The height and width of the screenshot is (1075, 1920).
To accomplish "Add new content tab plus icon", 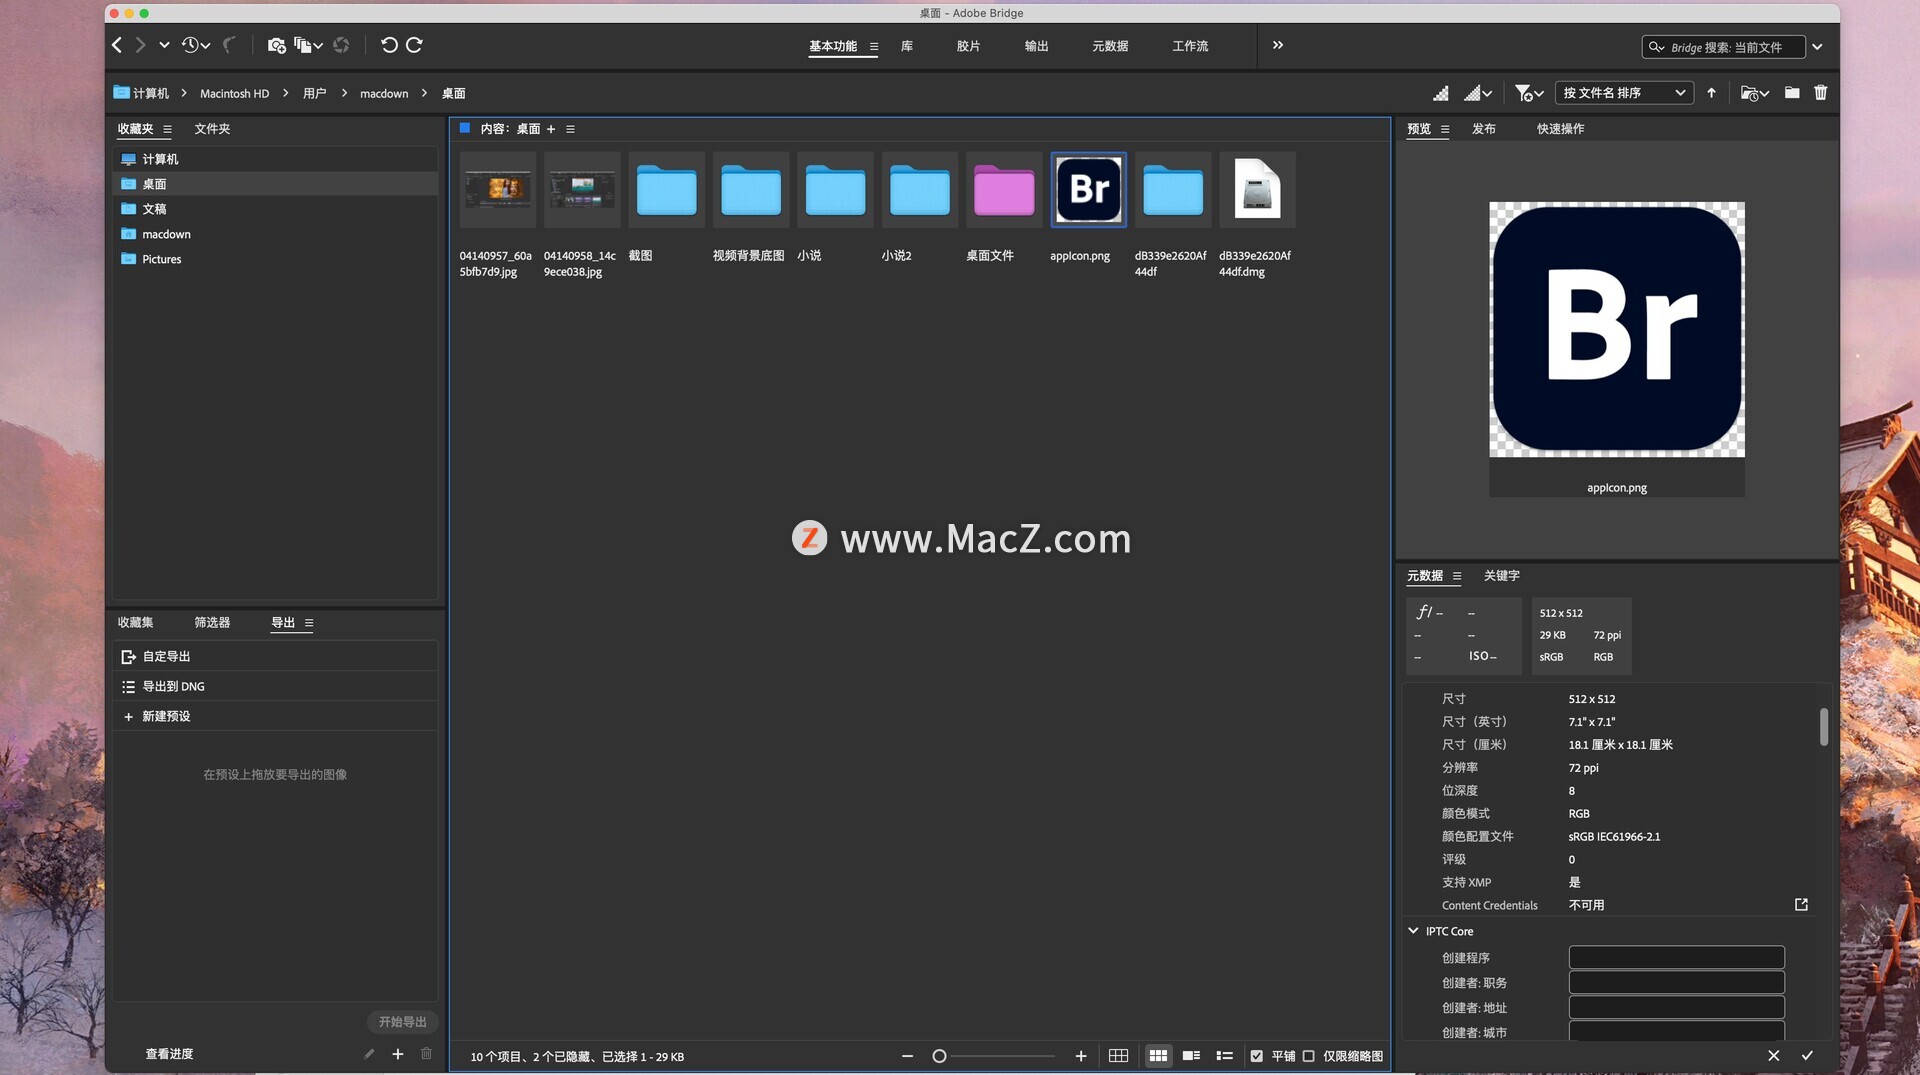I will pyautogui.click(x=550, y=129).
